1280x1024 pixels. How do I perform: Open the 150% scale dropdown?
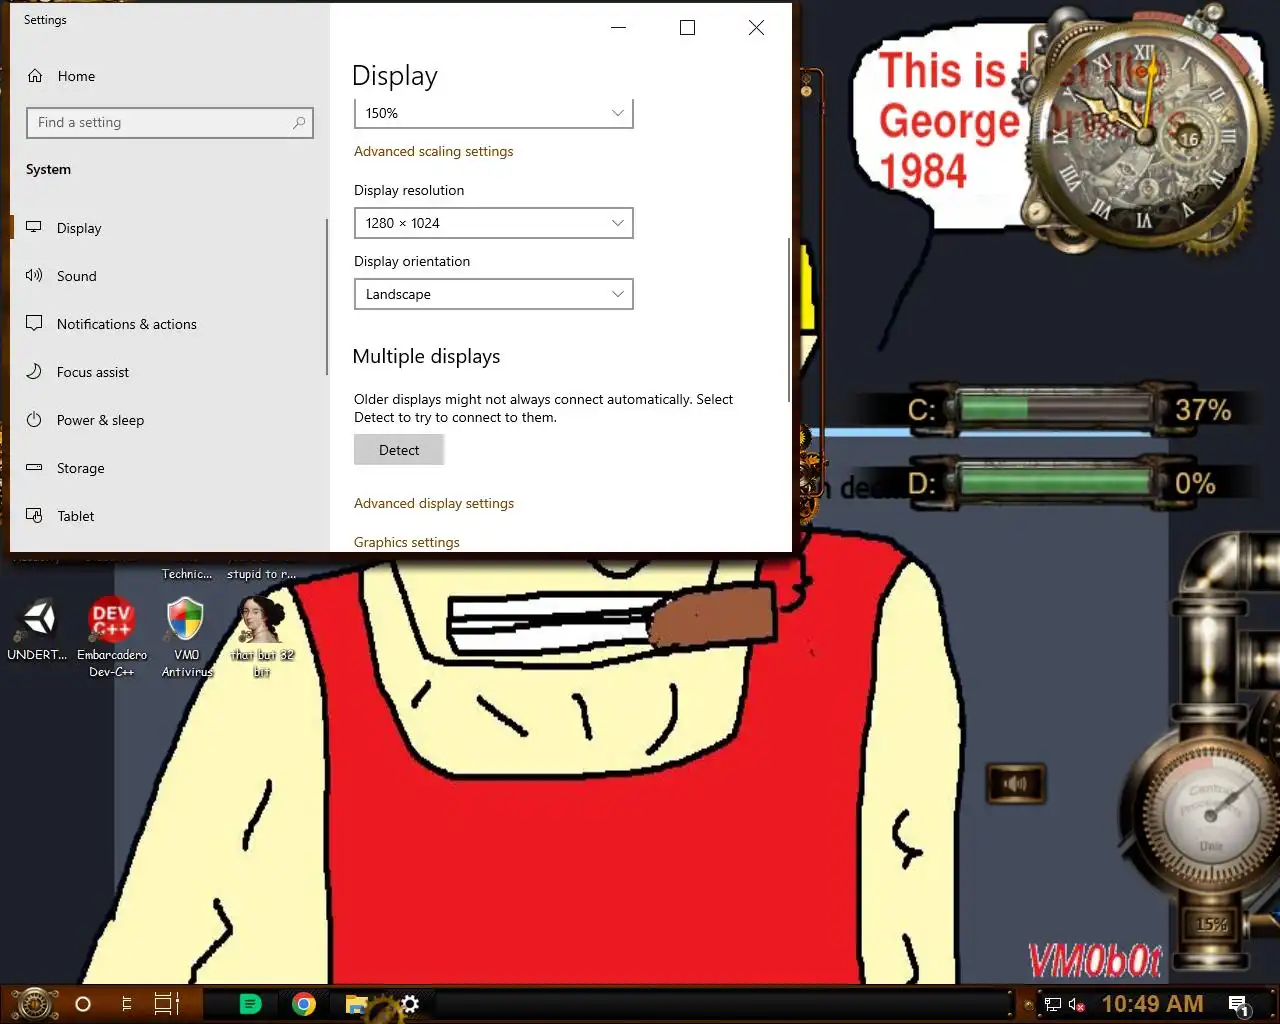pyautogui.click(x=494, y=113)
